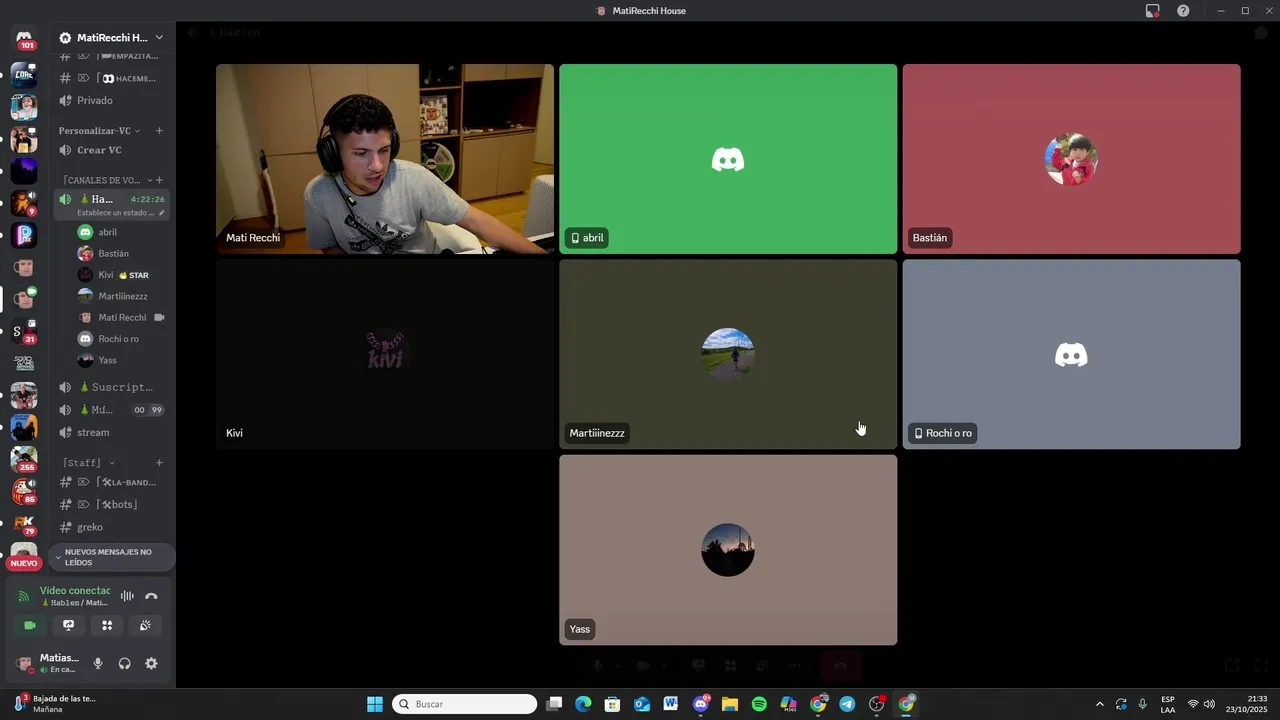The image size is (1280, 720).
Task: Open the bots text channel
Action: pos(111,505)
